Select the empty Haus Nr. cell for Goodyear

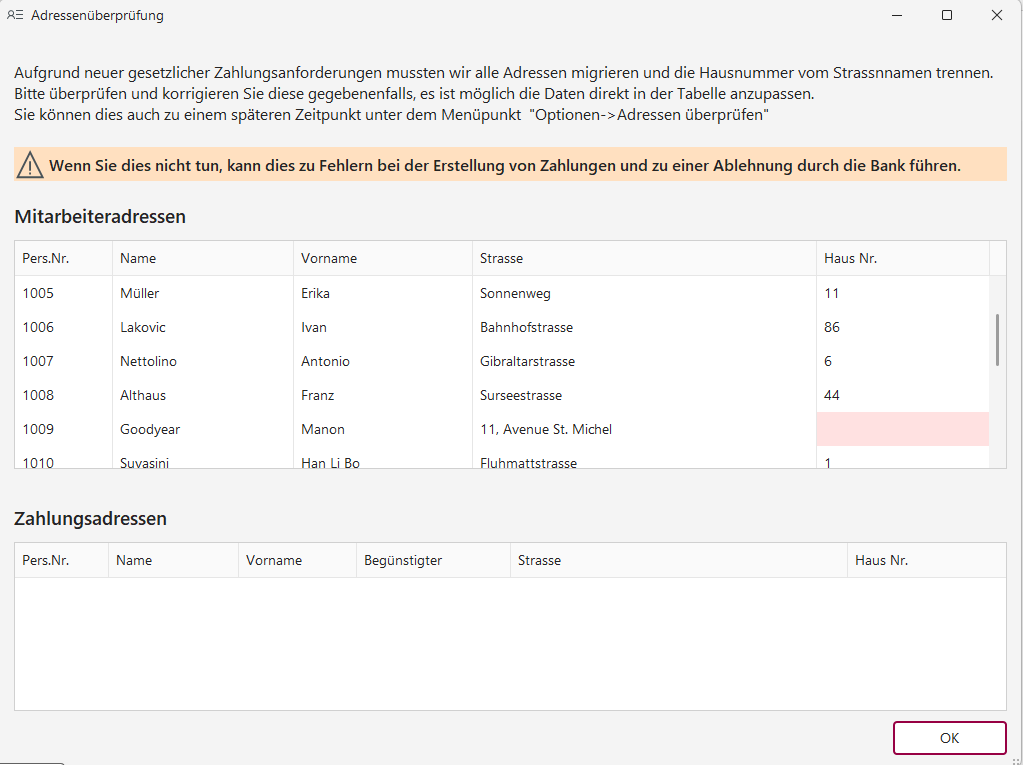tap(902, 429)
